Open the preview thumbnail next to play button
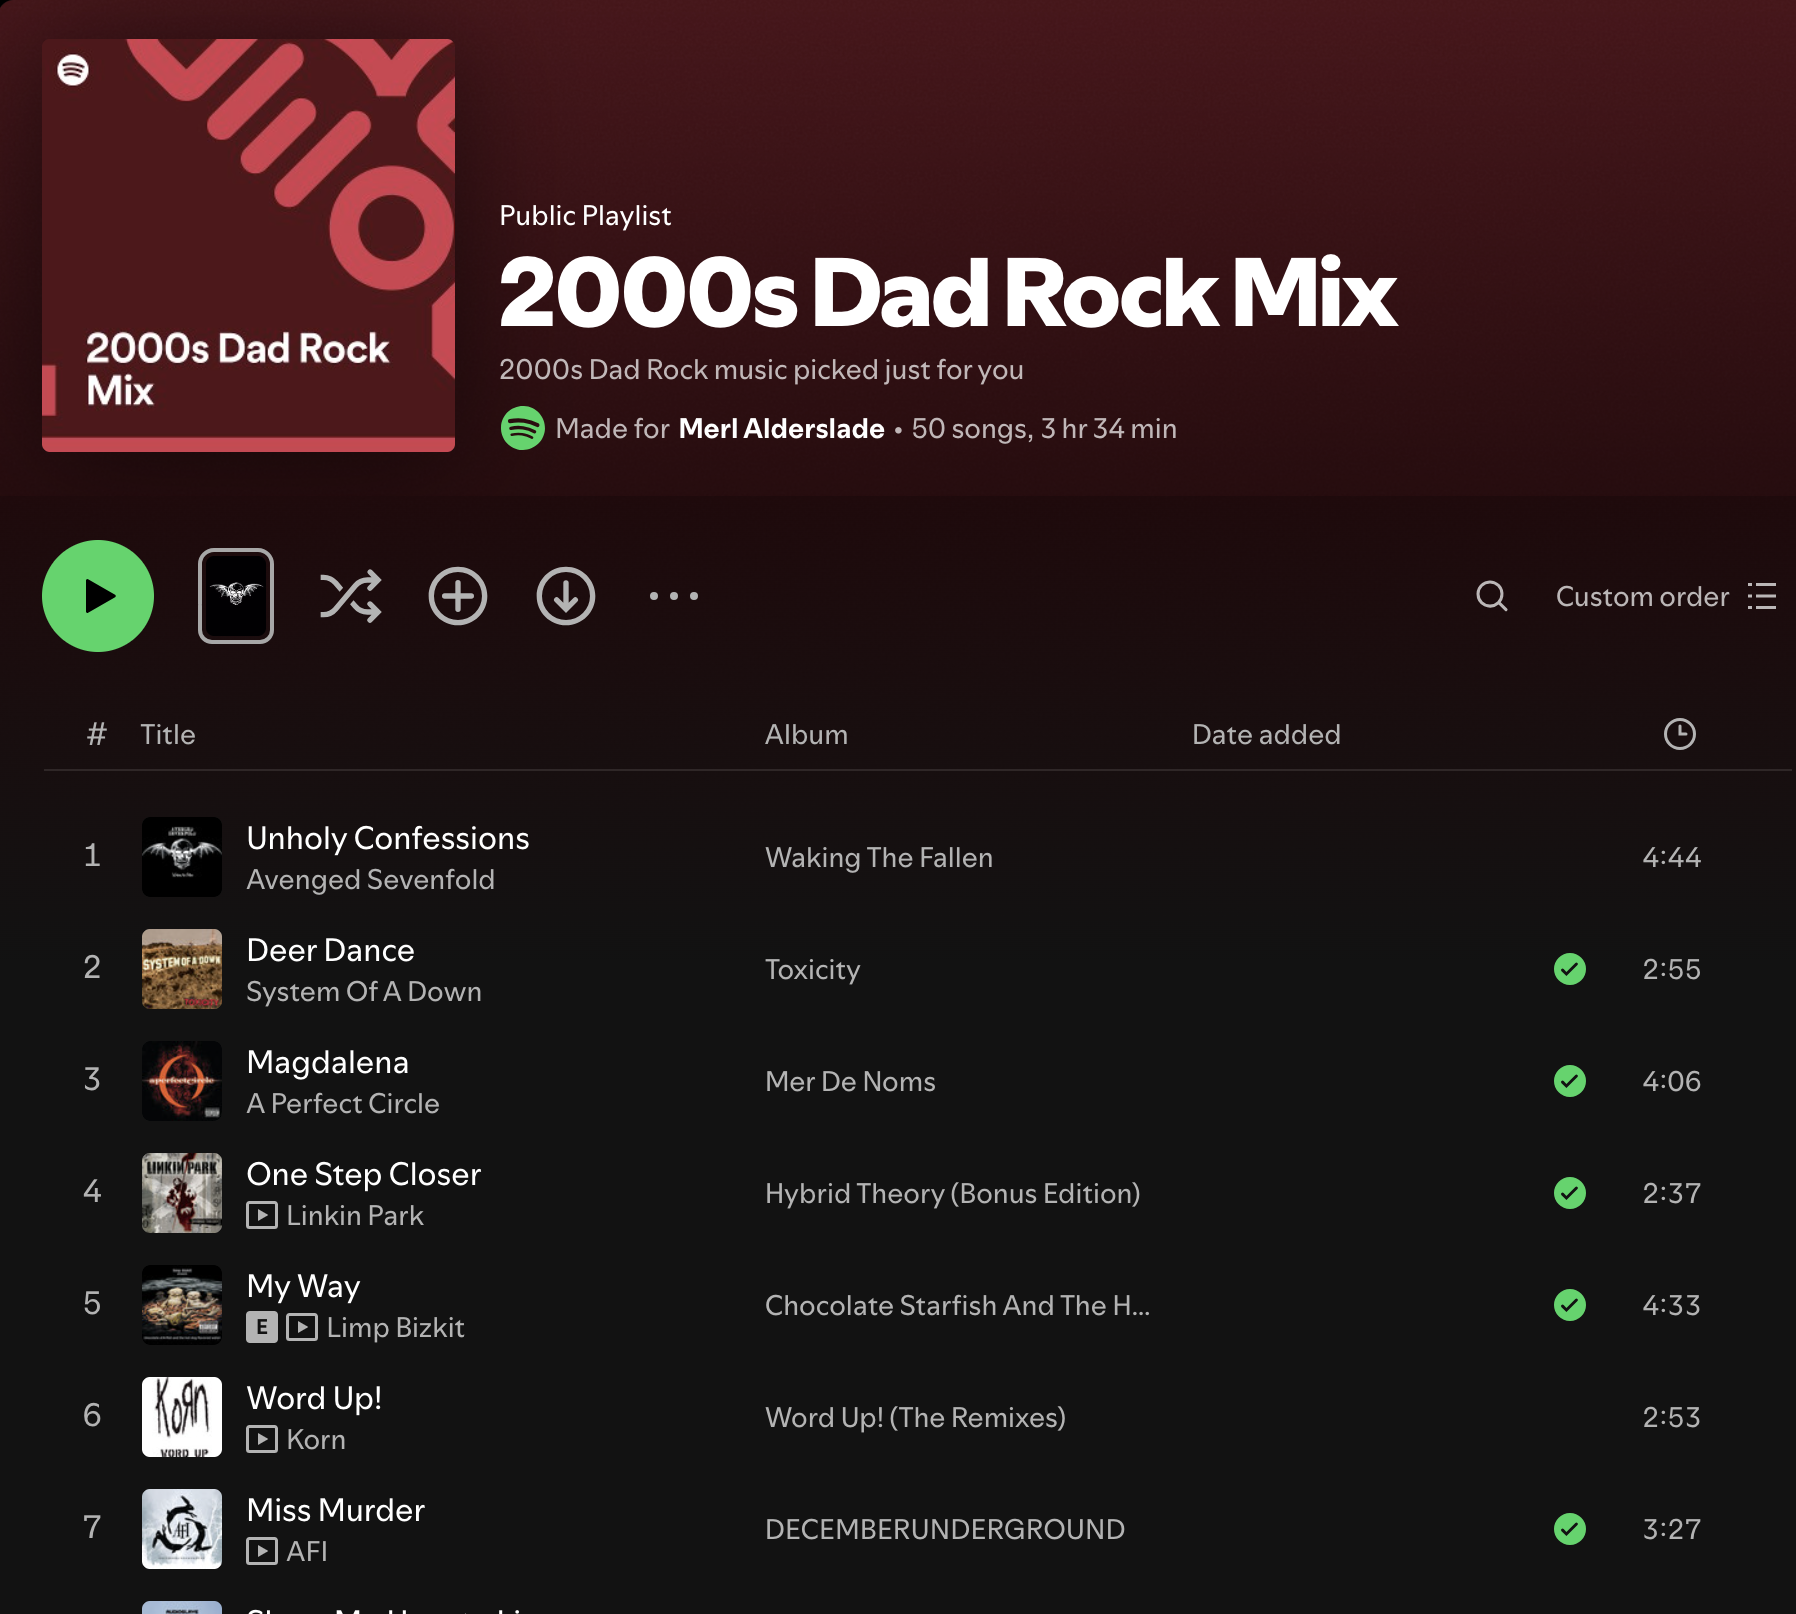This screenshot has width=1796, height=1614. point(236,596)
